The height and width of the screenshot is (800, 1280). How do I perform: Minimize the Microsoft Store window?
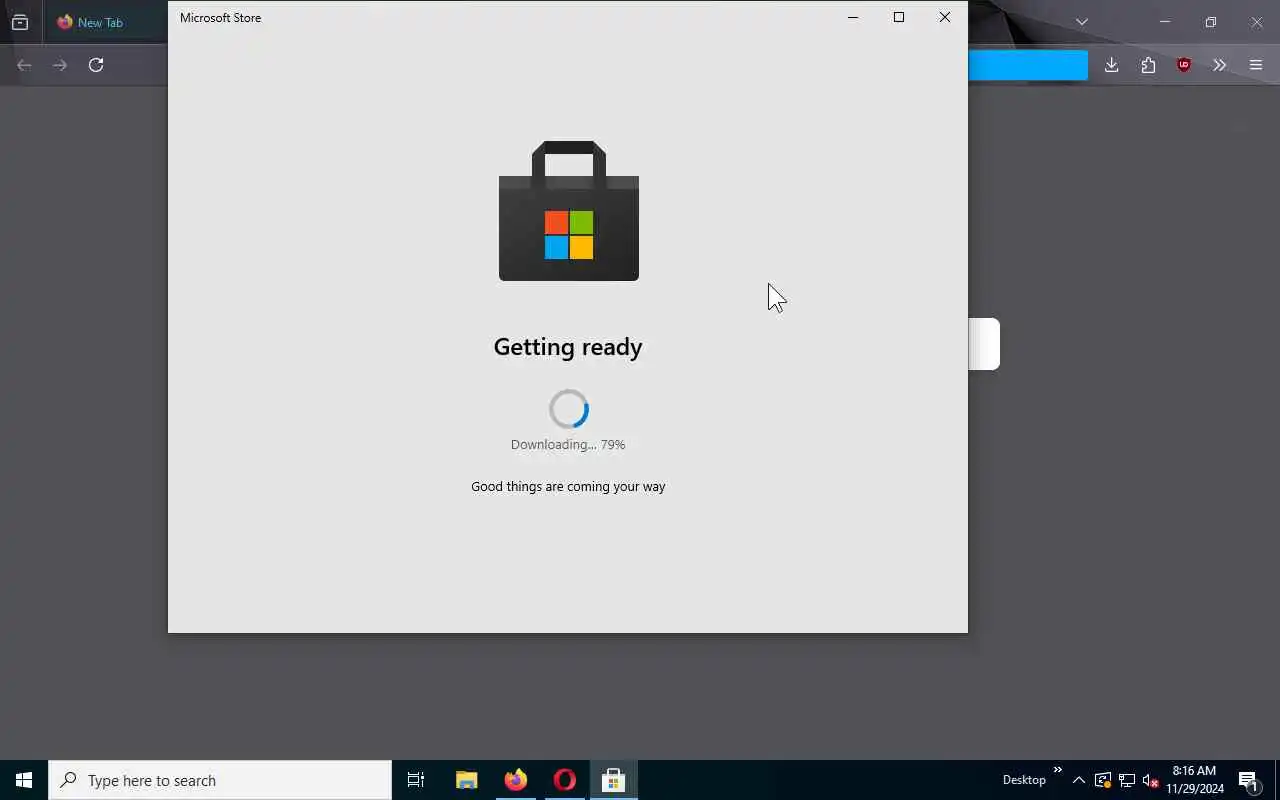pyautogui.click(x=853, y=17)
